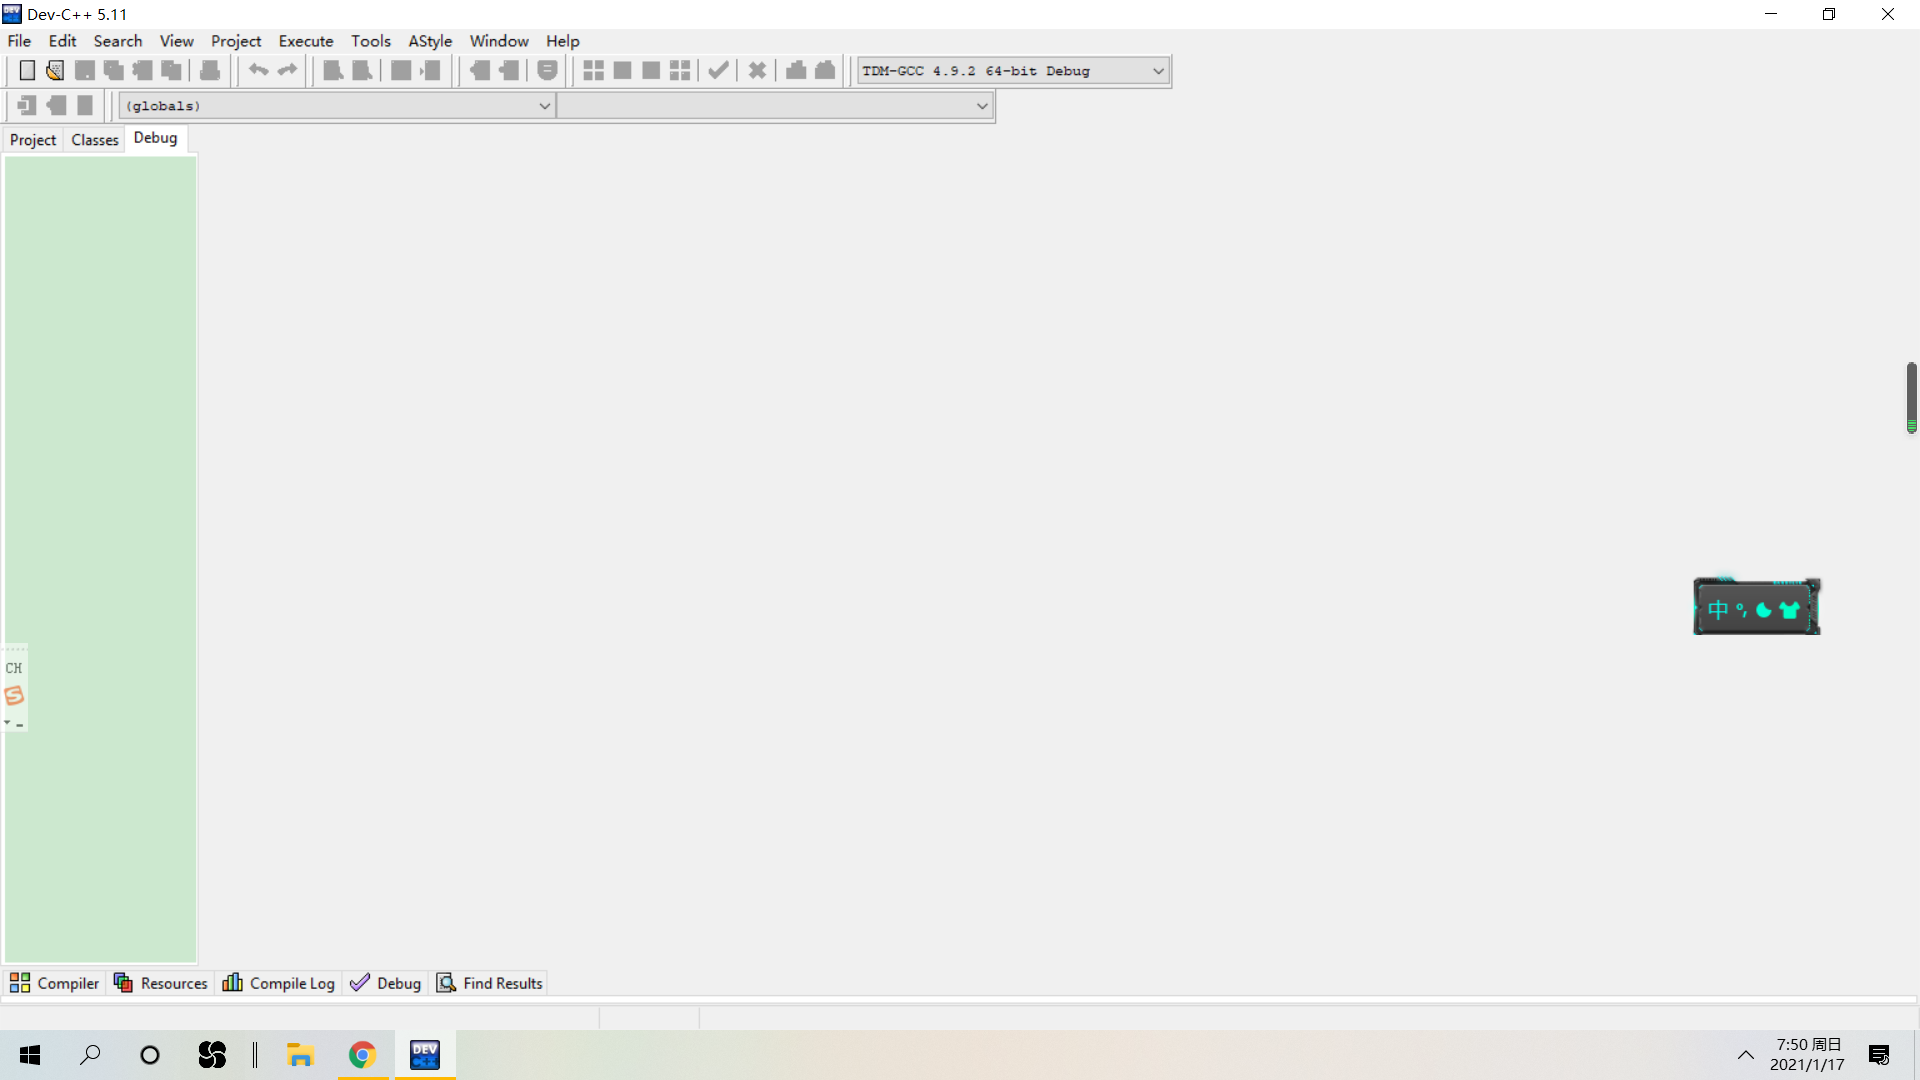Click the Open file toolbar icon
Screen dimensions: 1920x1080
(x=55, y=70)
